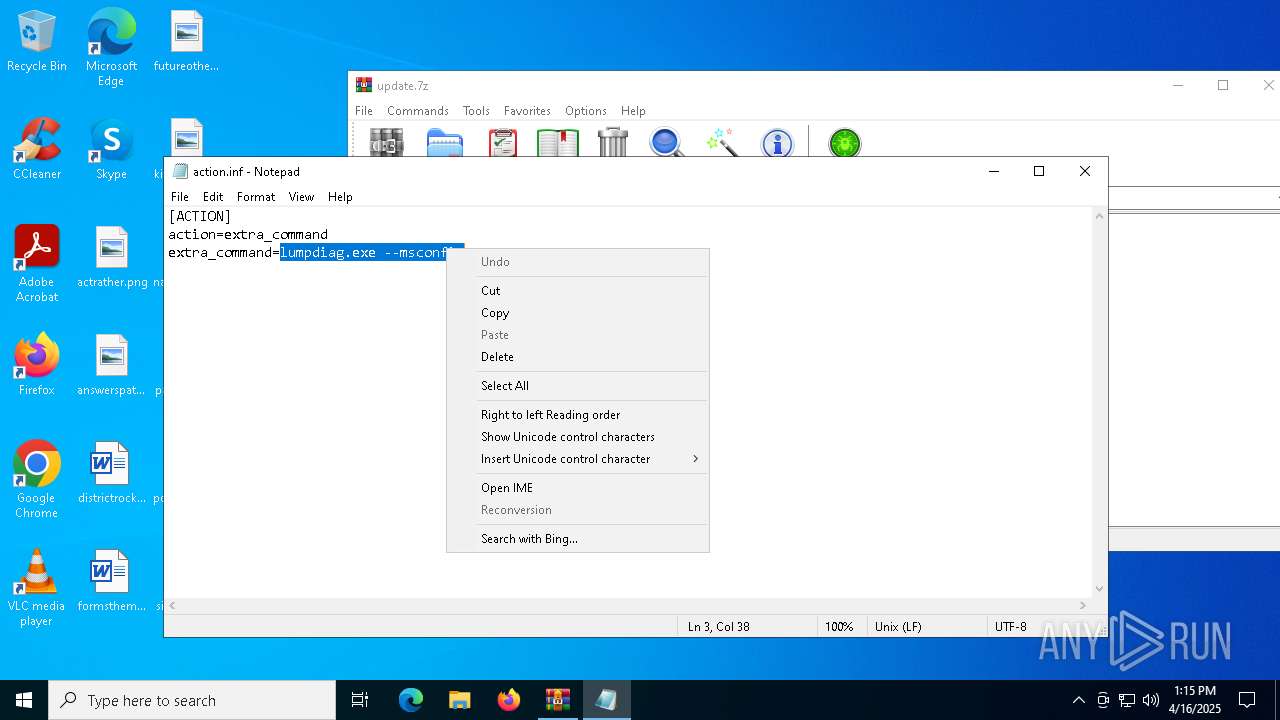Toggle Show Unicode control characters
Image resolution: width=1280 pixels, height=720 pixels.
(578, 437)
